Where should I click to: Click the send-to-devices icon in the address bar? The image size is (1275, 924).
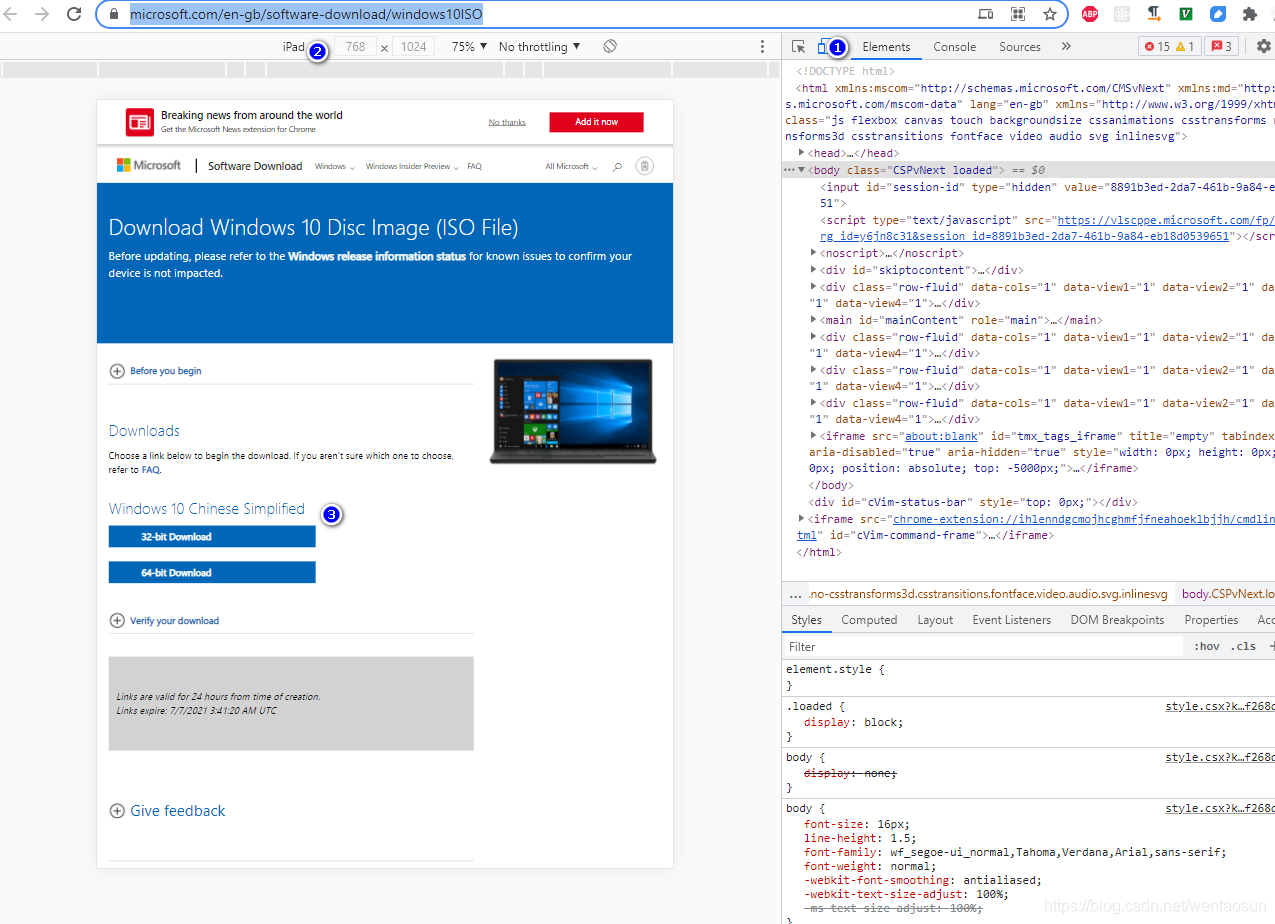(x=986, y=14)
